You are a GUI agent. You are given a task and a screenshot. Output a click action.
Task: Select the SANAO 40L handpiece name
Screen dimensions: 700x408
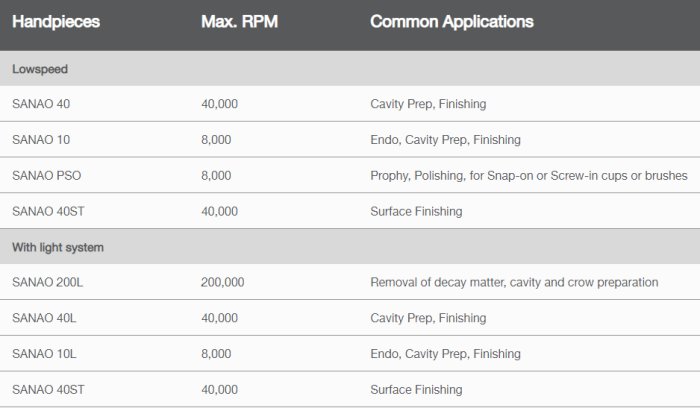44,318
